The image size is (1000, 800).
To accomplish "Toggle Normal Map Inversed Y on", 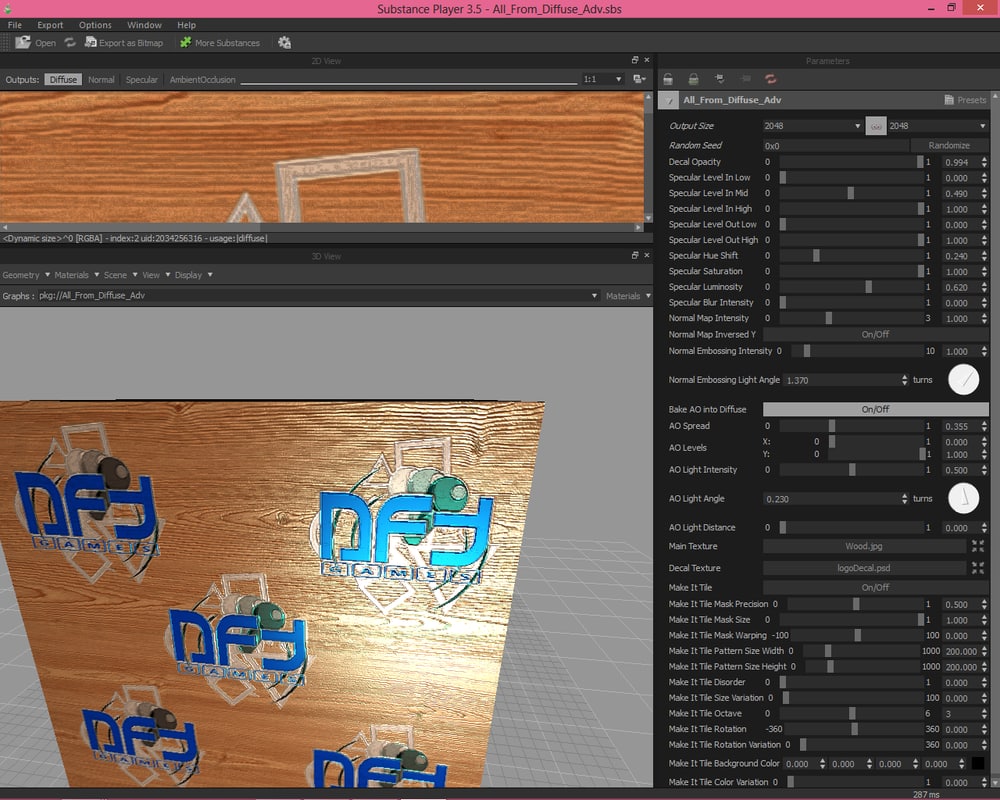I will (x=877, y=334).
